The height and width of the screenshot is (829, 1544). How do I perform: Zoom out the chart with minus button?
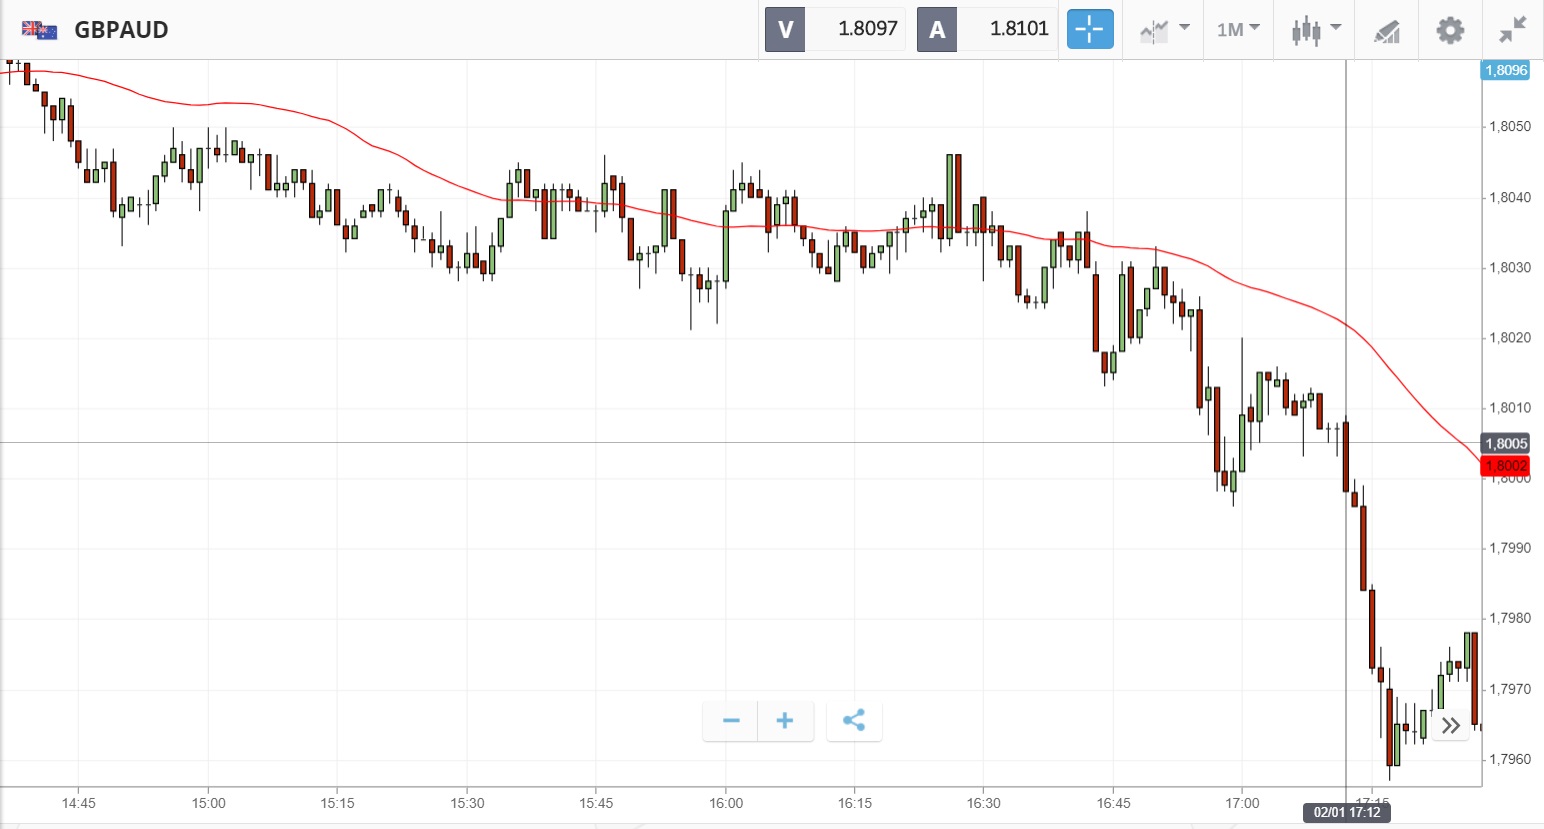[x=731, y=721]
